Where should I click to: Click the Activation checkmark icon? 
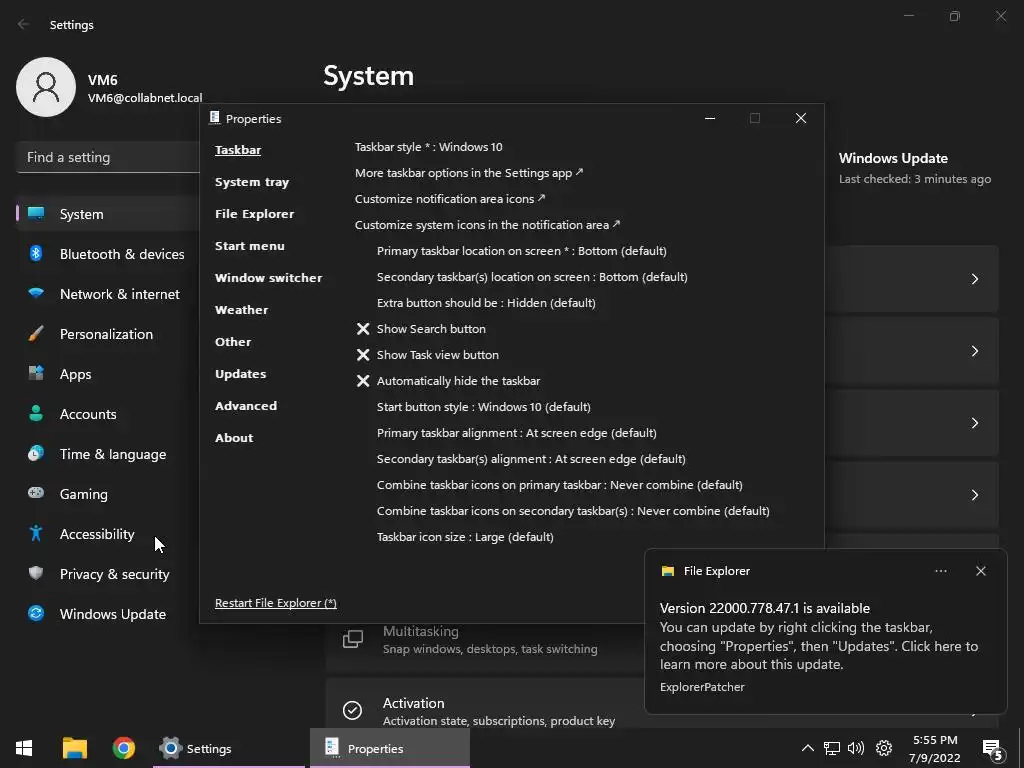pyautogui.click(x=353, y=710)
